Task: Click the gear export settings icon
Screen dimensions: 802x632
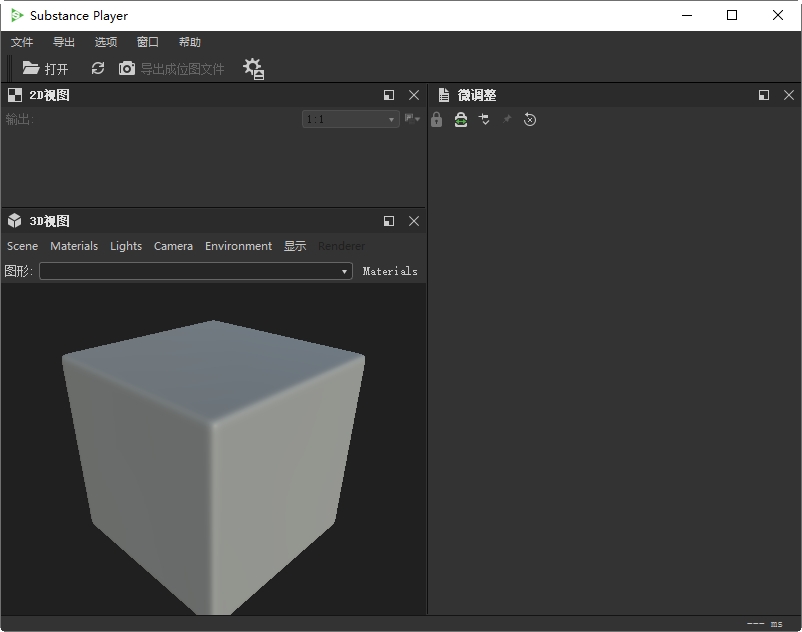Action: (x=253, y=68)
